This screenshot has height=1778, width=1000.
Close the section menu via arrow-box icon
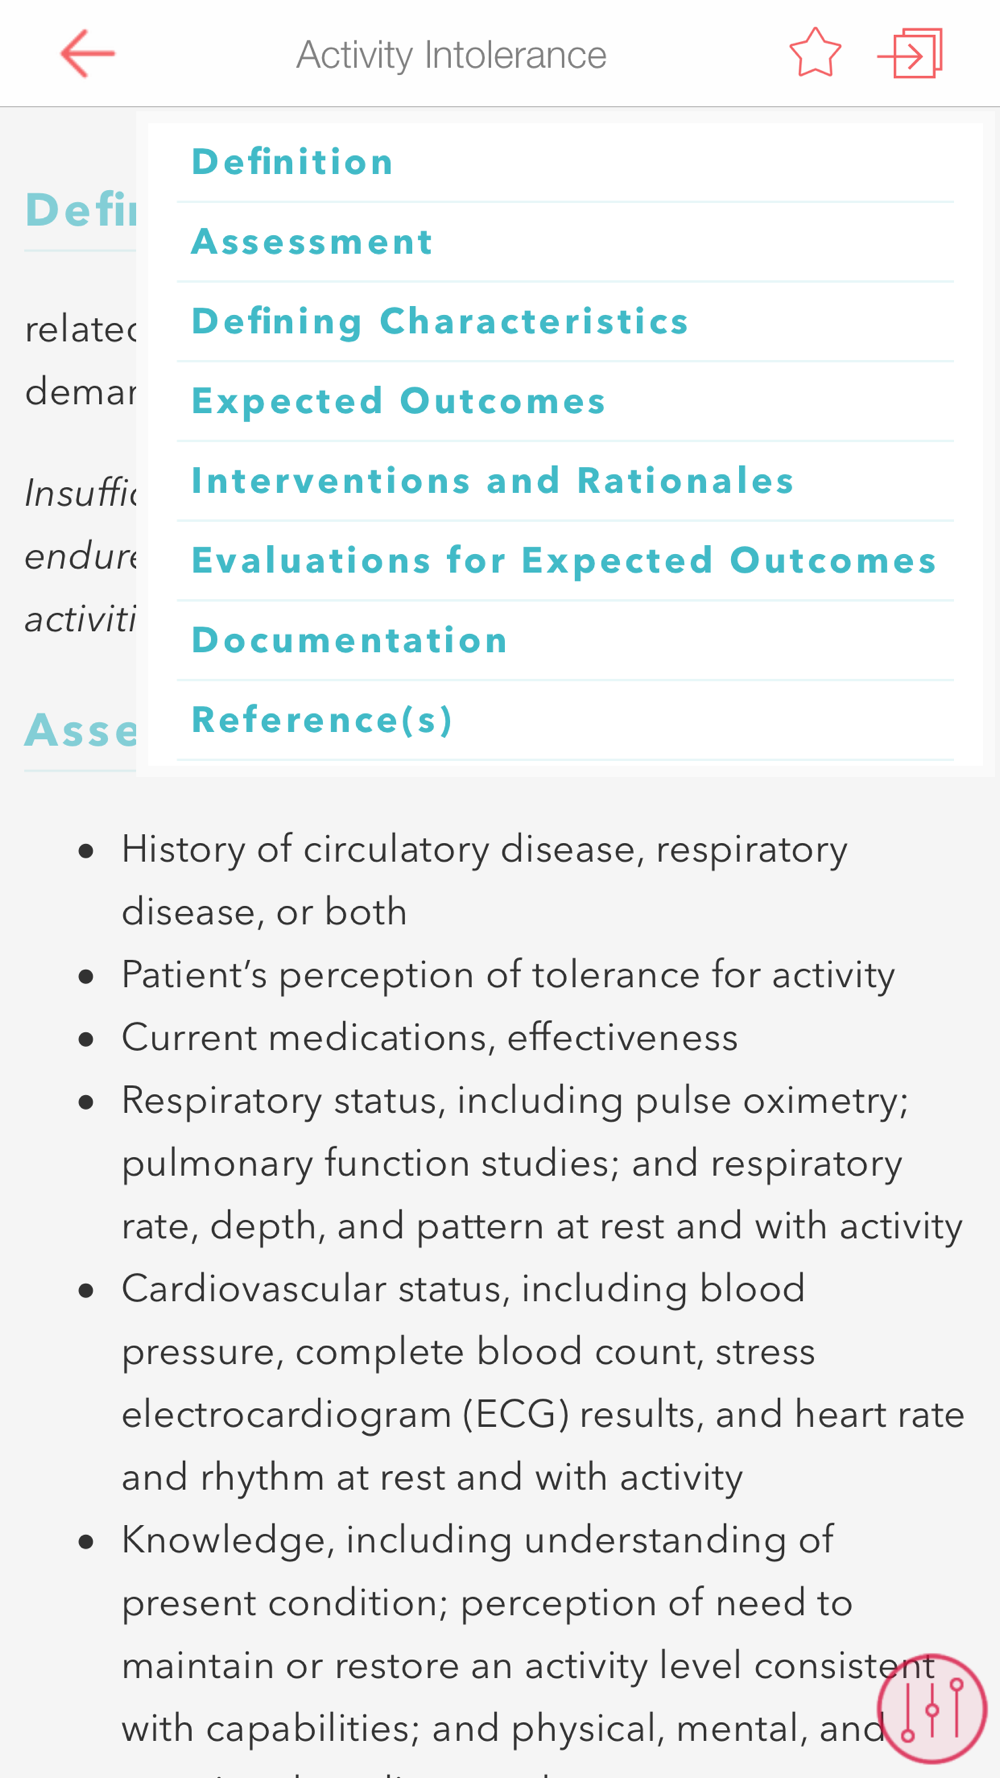[x=911, y=53]
